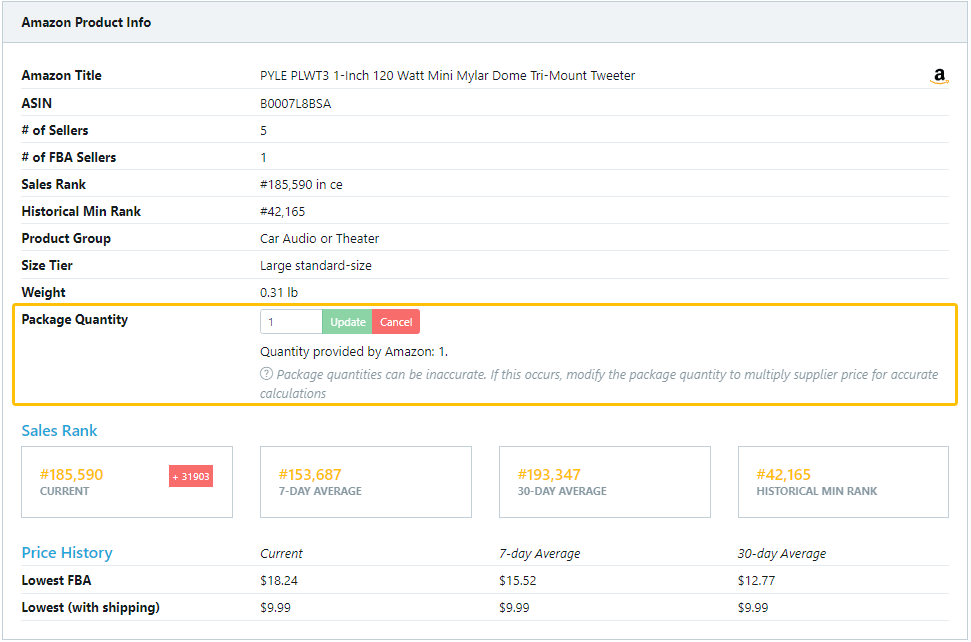Viewport: 971px width, 642px height.
Task: Click the red Cancel button
Action: [x=396, y=322]
